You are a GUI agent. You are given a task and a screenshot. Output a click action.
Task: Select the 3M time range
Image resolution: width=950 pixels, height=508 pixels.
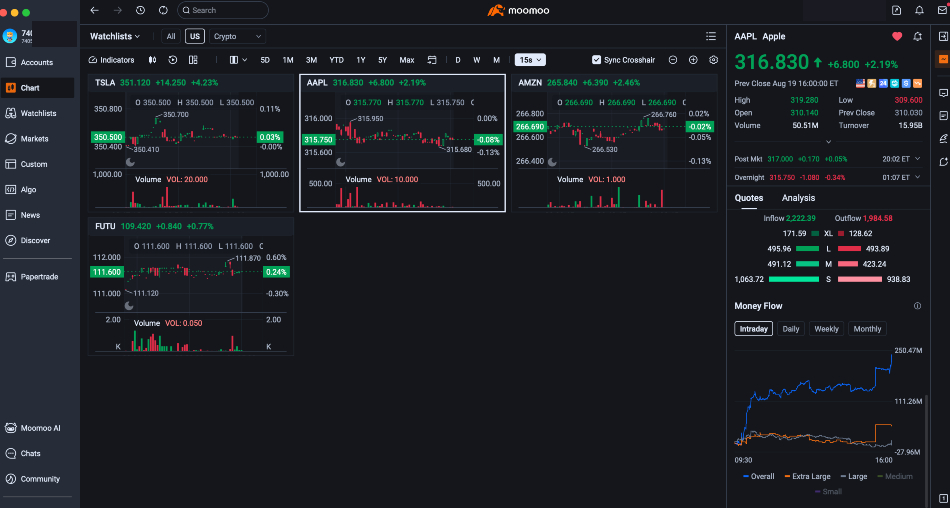pyautogui.click(x=311, y=60)
